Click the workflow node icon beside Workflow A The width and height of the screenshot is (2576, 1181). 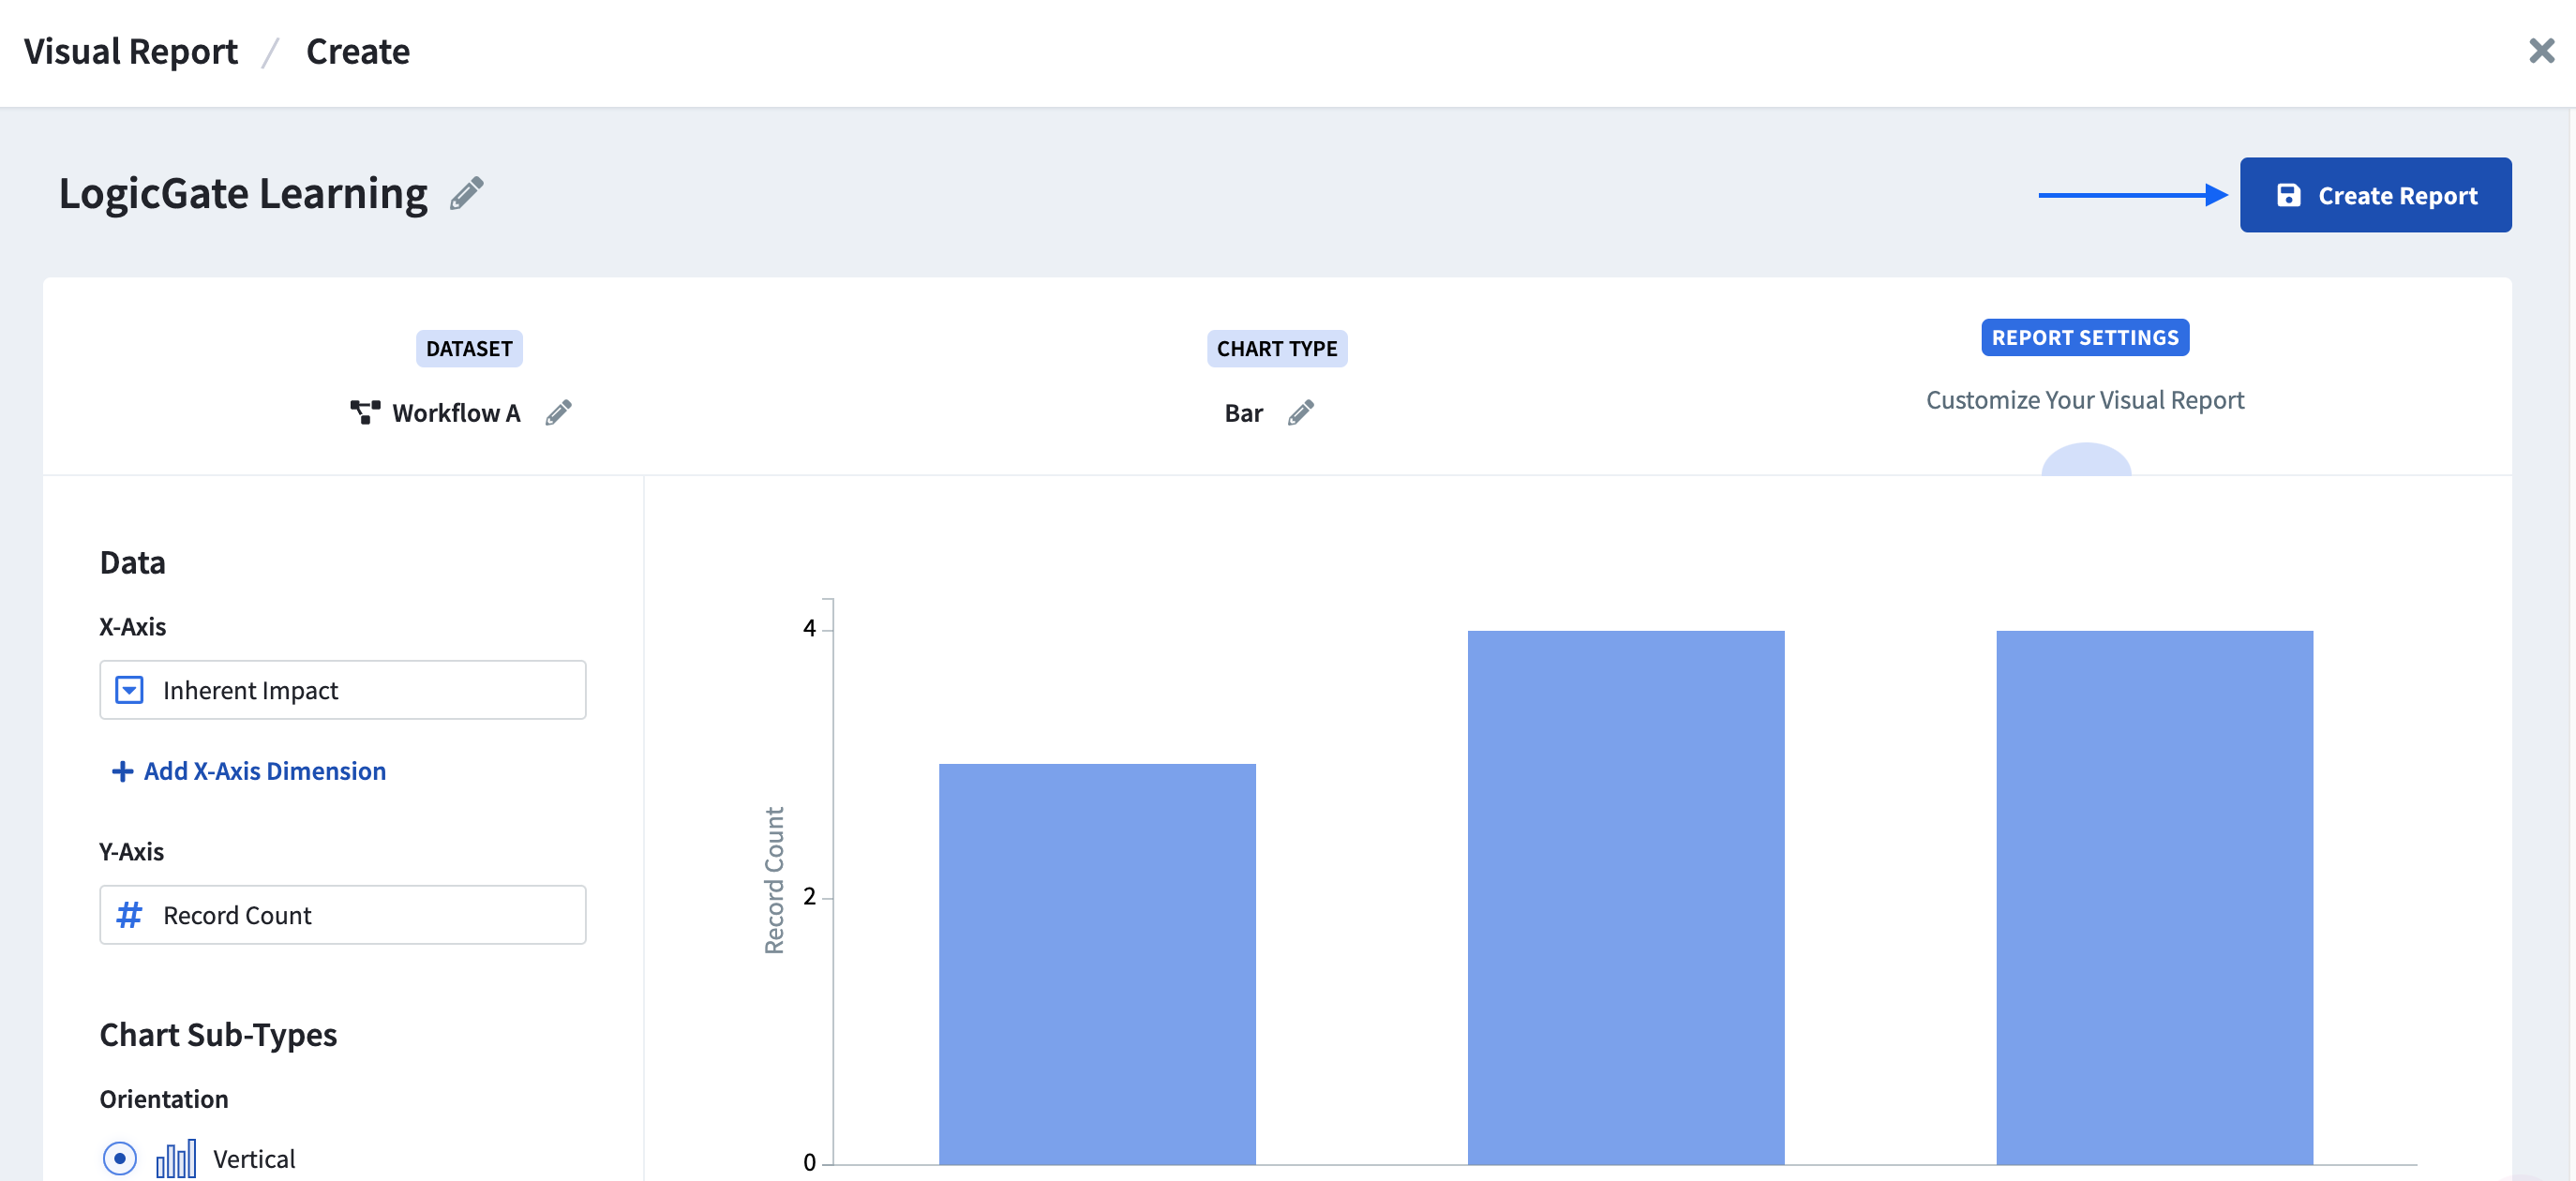365,412
